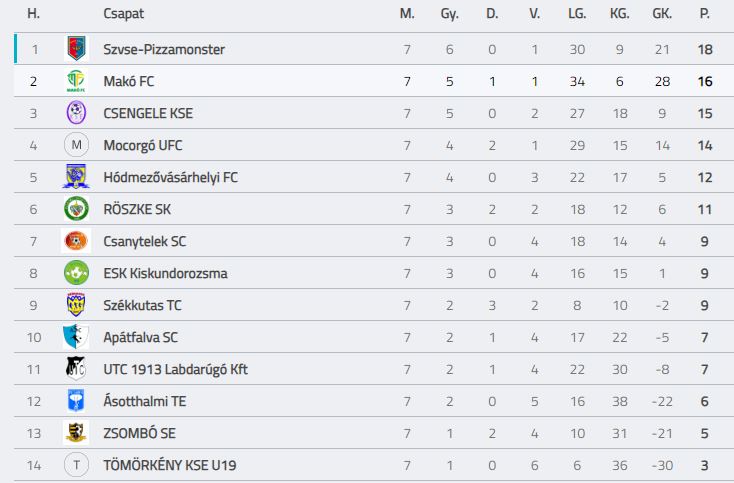Click the Székkutas TC crest
This screenshot has height=483, width=734.
[x=77, y=305]
